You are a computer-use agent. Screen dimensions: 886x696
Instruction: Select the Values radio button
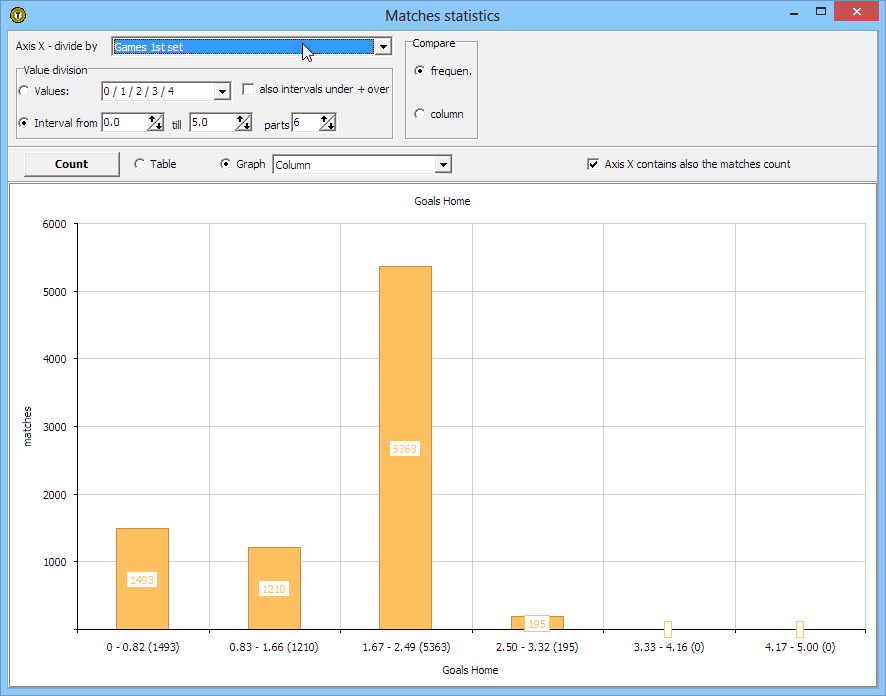coord(25,91)
